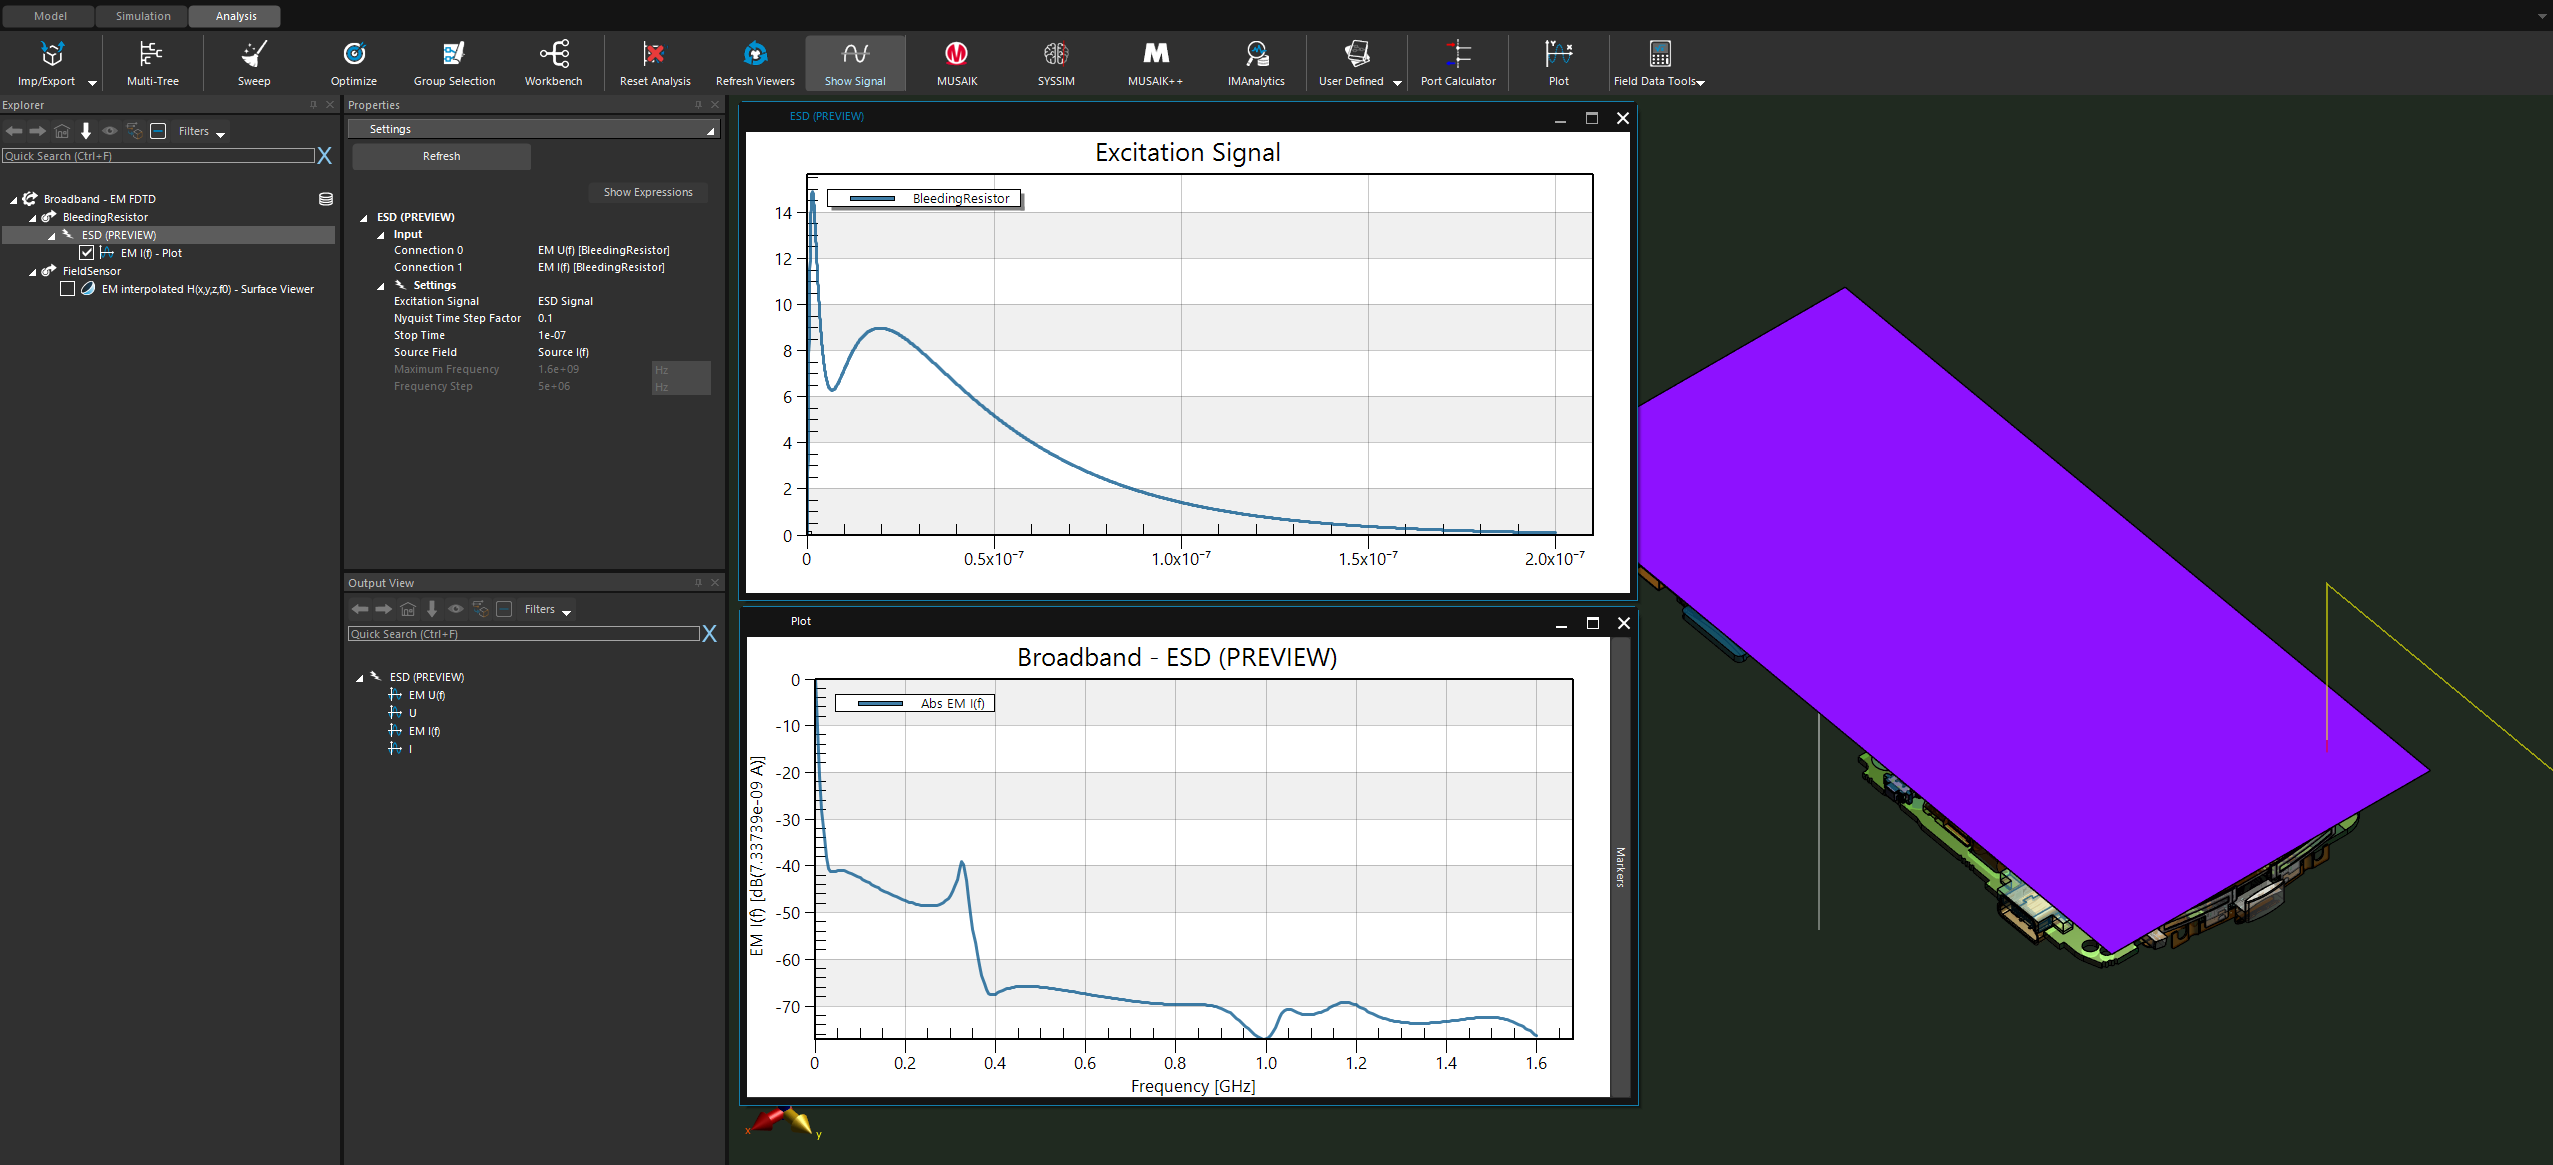Viewport: 2553px width, 1165px height.
Task: Click the Show Expressions button
Action: 647,192
